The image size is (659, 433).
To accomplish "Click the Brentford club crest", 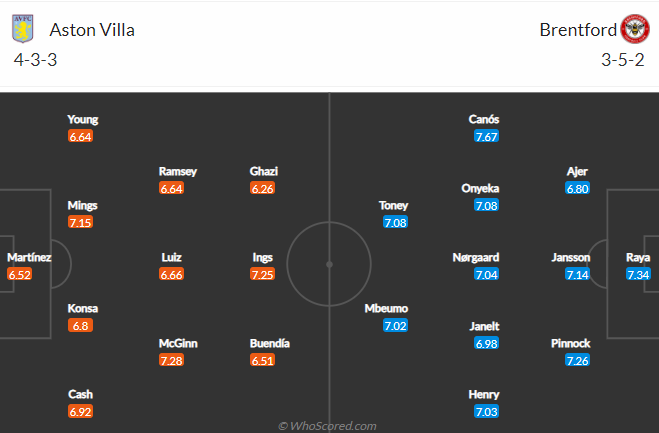I will (x=635, y=29).
